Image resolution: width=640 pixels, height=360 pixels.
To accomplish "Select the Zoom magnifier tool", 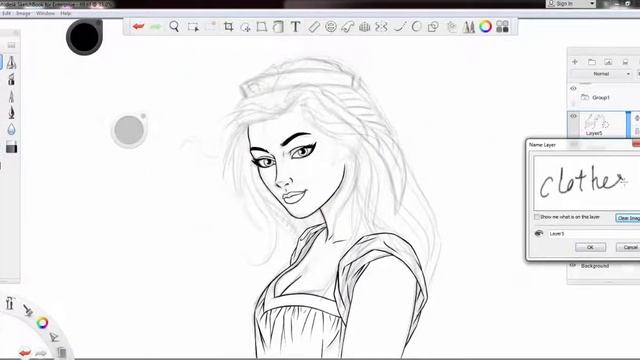I will click(x=174, y=27).
